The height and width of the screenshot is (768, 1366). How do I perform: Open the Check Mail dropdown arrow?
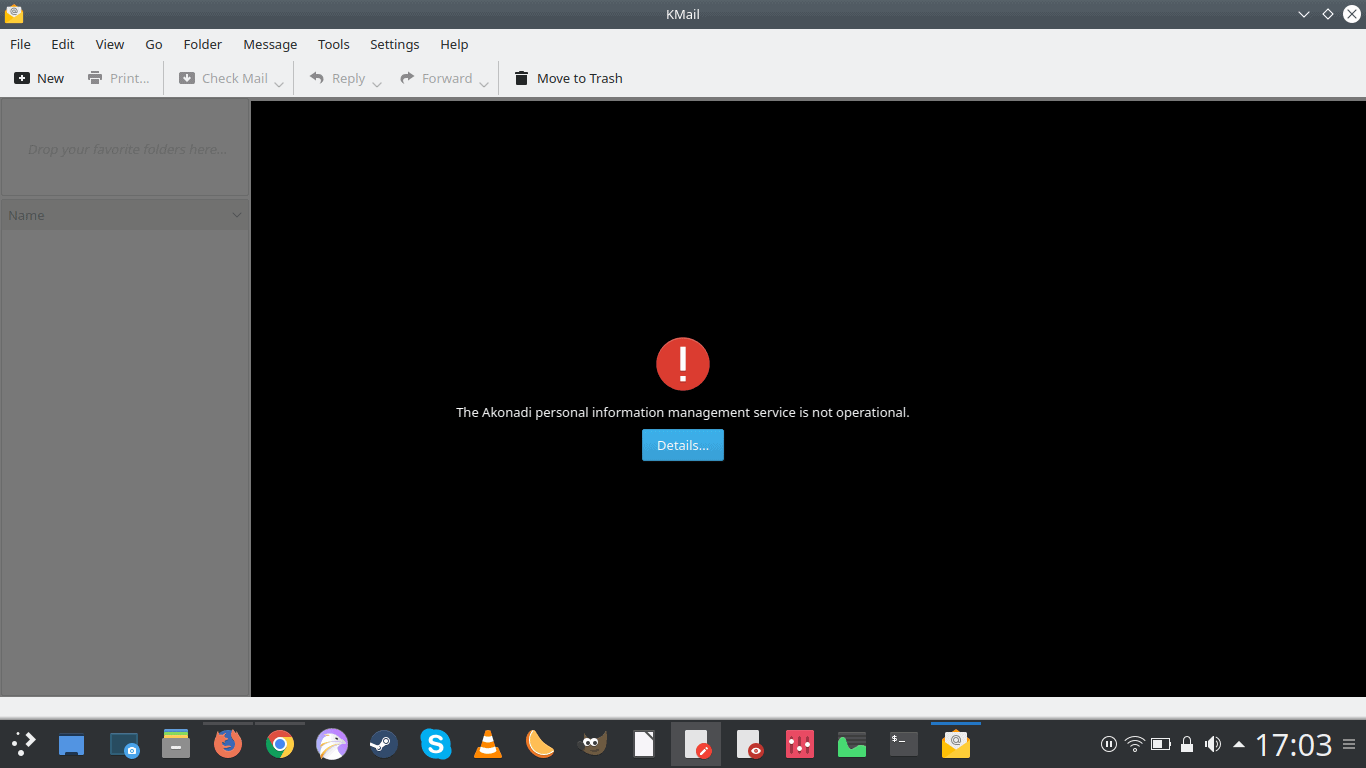279,84
